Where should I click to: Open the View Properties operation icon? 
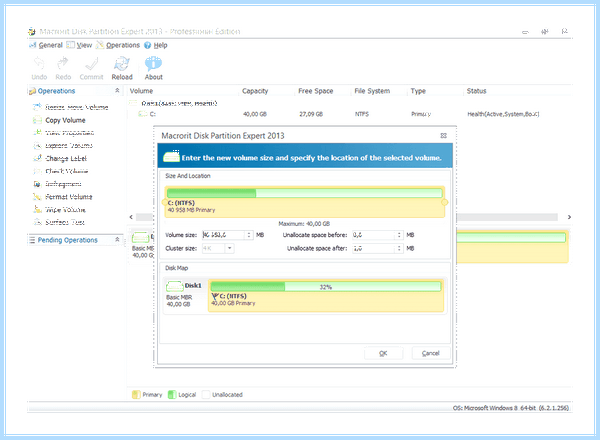coord(37,132)
